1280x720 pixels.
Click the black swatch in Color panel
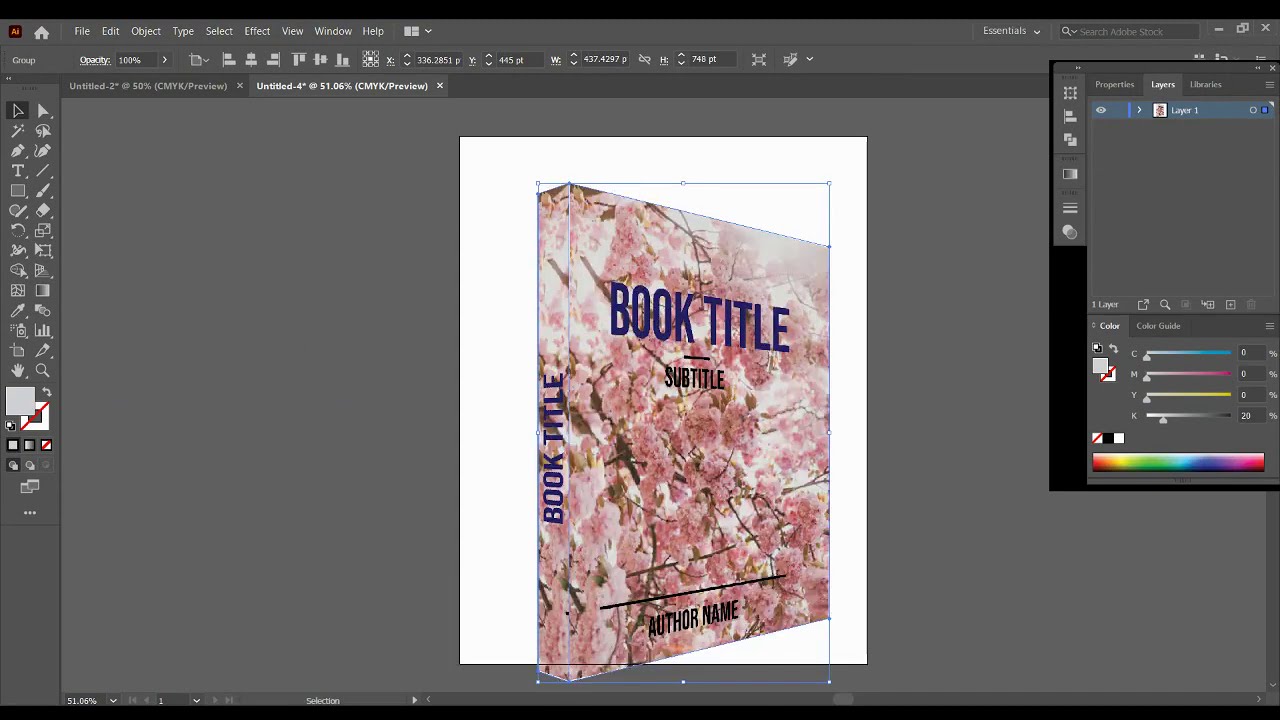pos(1108,439)
